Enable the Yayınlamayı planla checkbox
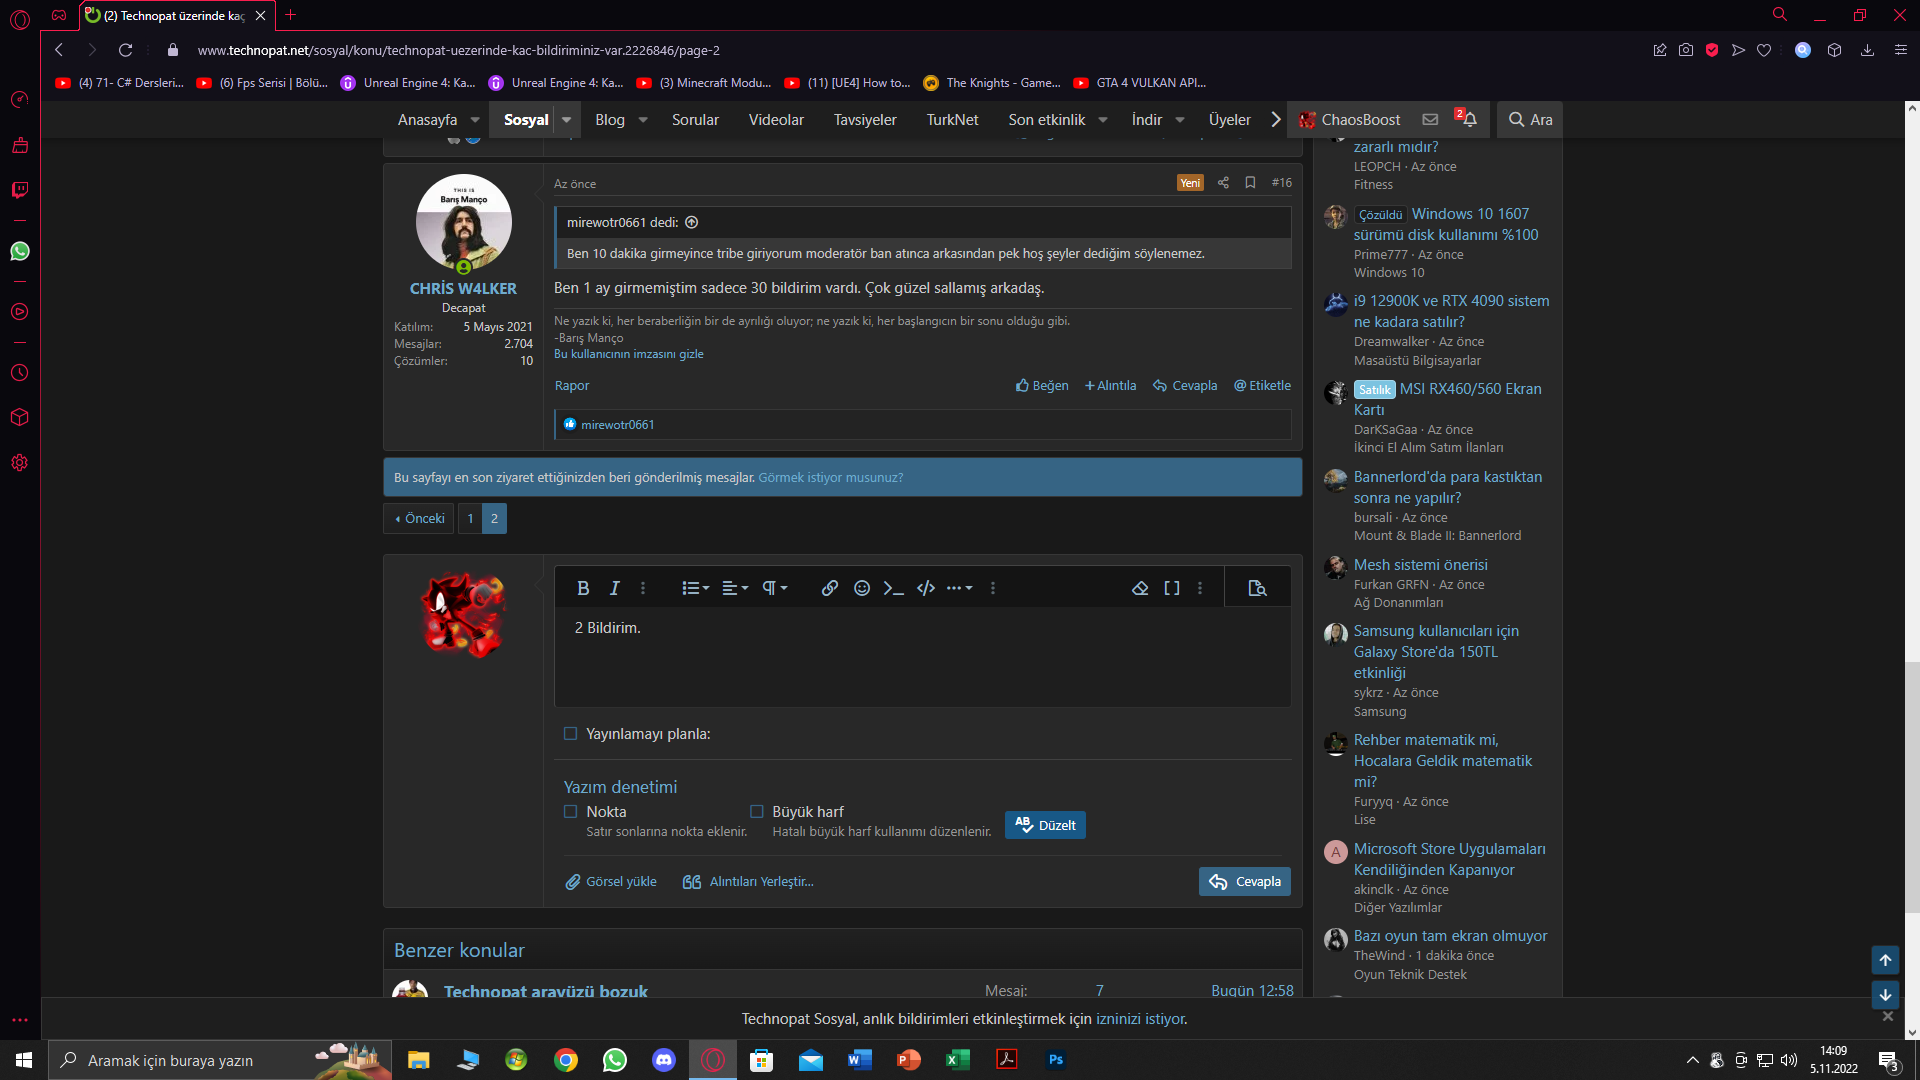Viewport: 1920px width, 1080px height. coord(571,733)
